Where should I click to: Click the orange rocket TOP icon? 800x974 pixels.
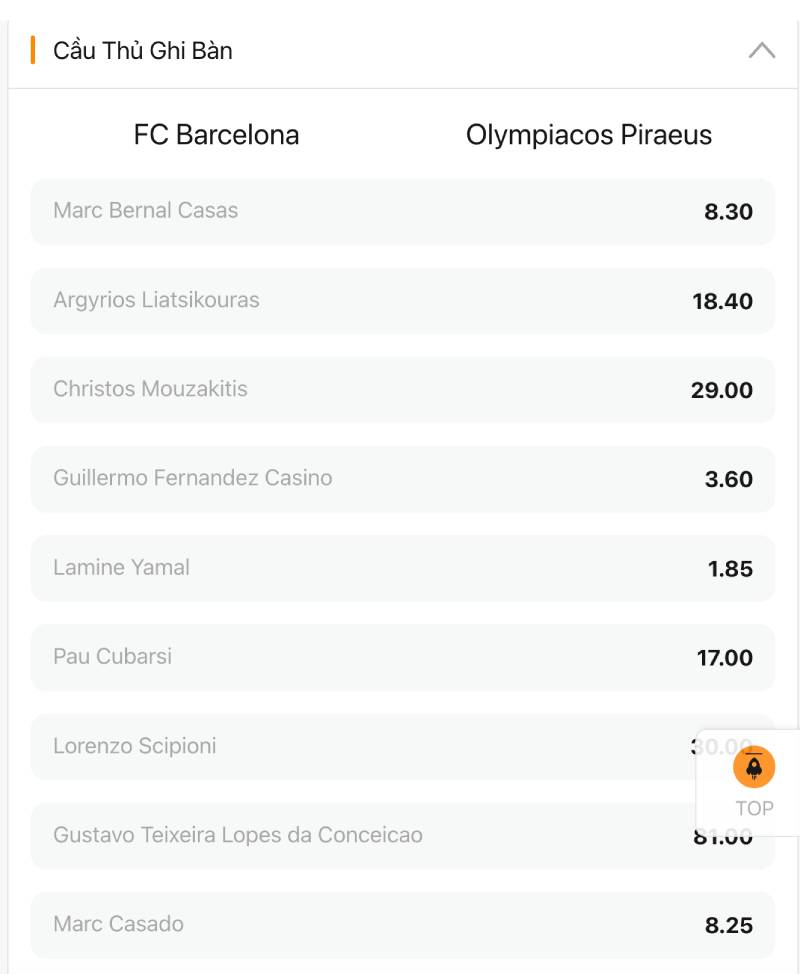pos(754,768)
